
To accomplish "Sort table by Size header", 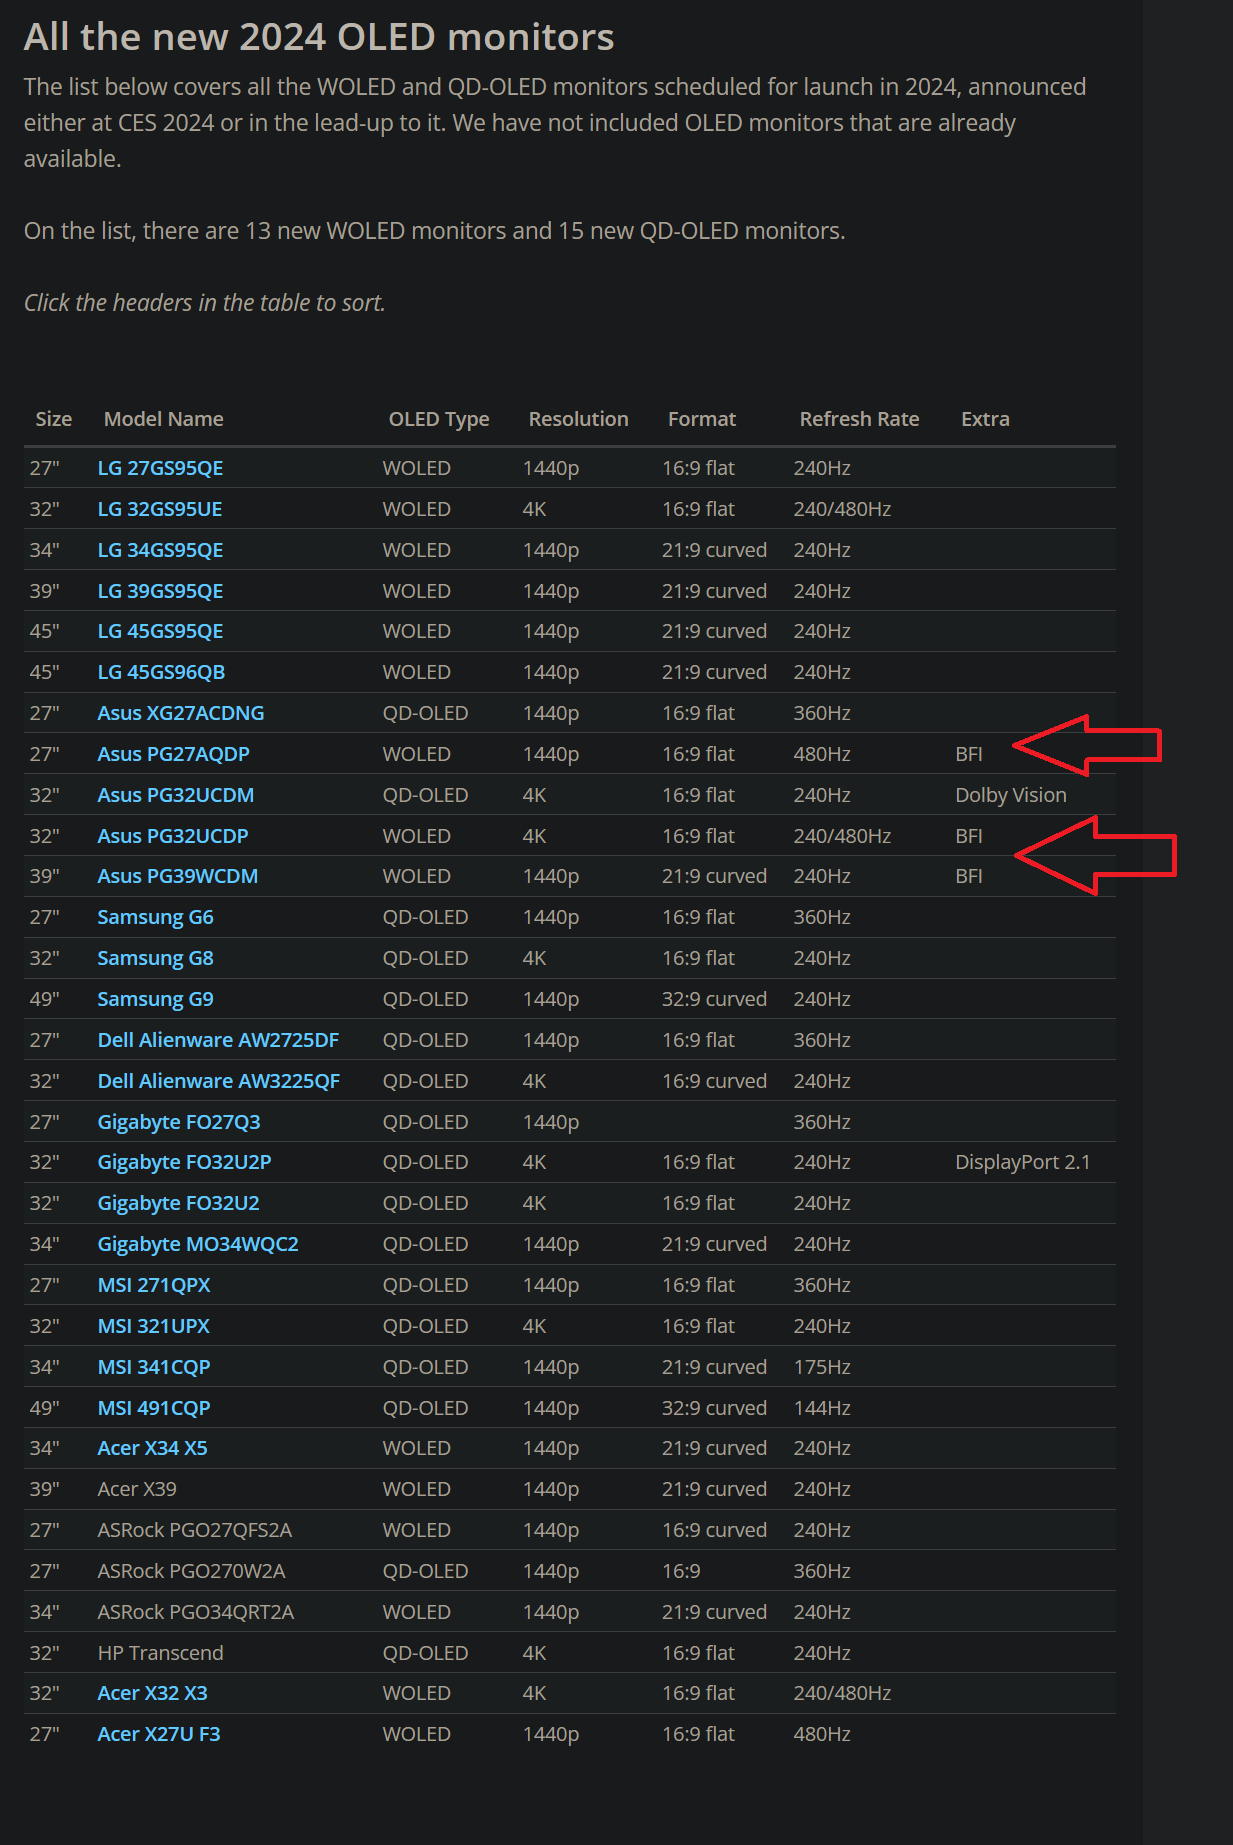I will point(54,419).
